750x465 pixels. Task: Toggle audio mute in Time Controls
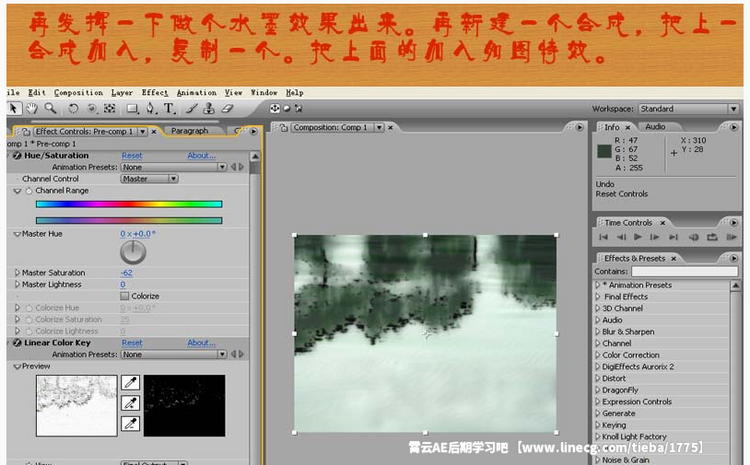point(694,237)
